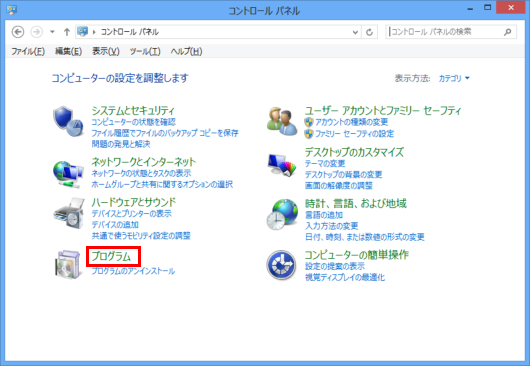530x366 pixels.
Task: Open the 表示(V) menu
Action: pos(106,51)
